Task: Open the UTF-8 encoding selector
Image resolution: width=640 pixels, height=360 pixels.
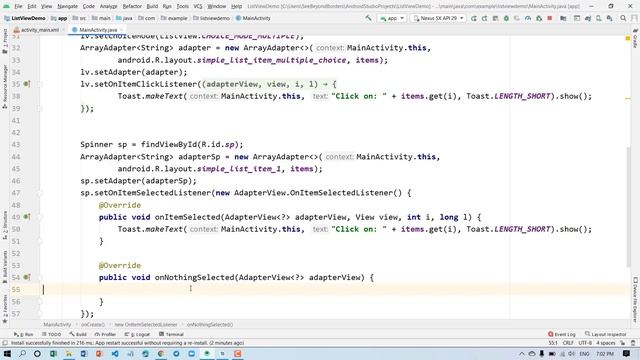Action: 585,343
